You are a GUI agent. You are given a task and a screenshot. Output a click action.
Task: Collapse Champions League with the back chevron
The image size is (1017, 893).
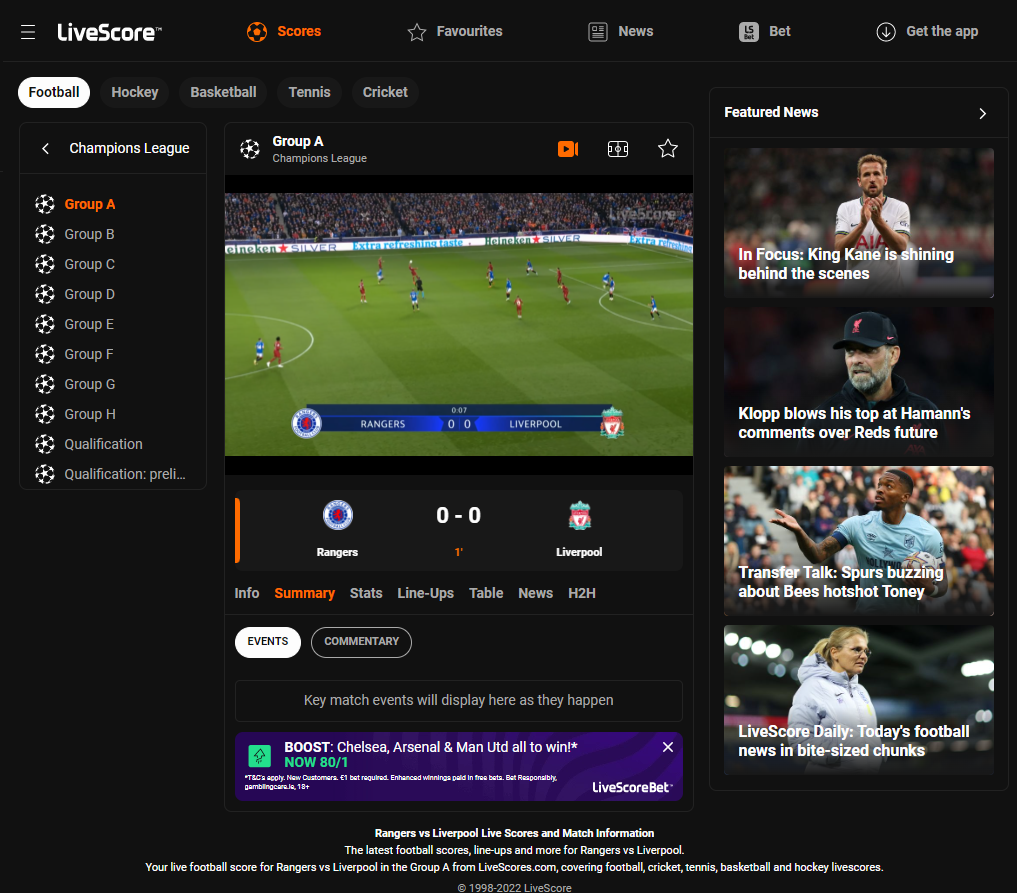tap(45, 147)
